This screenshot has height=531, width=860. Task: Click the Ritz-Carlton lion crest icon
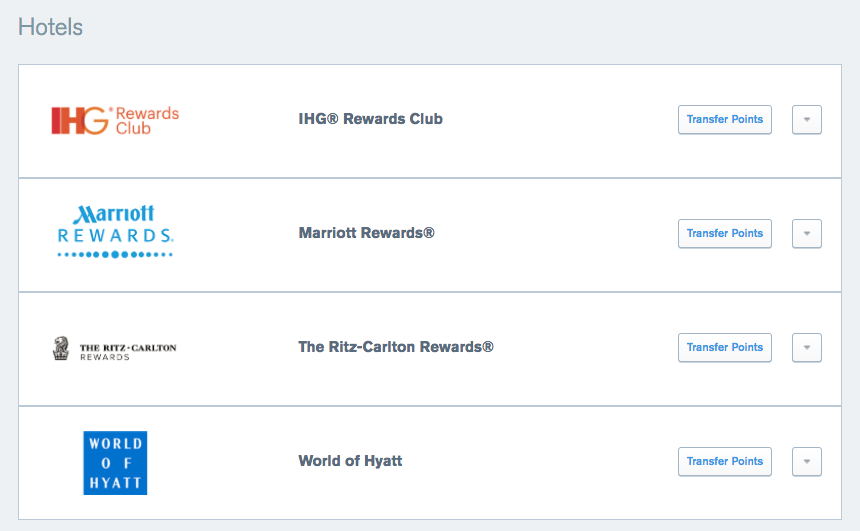61,348
